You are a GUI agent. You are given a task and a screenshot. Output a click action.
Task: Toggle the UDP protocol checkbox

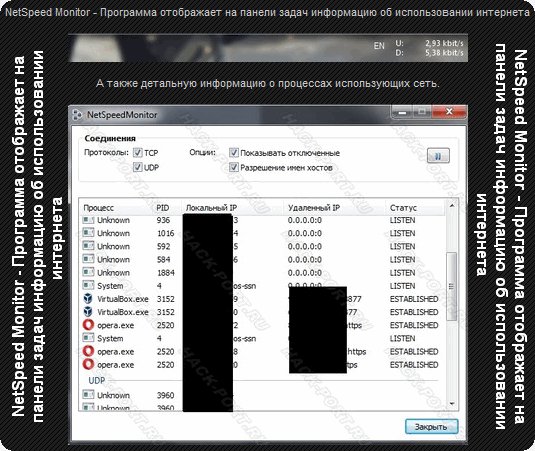pos(138,167)
